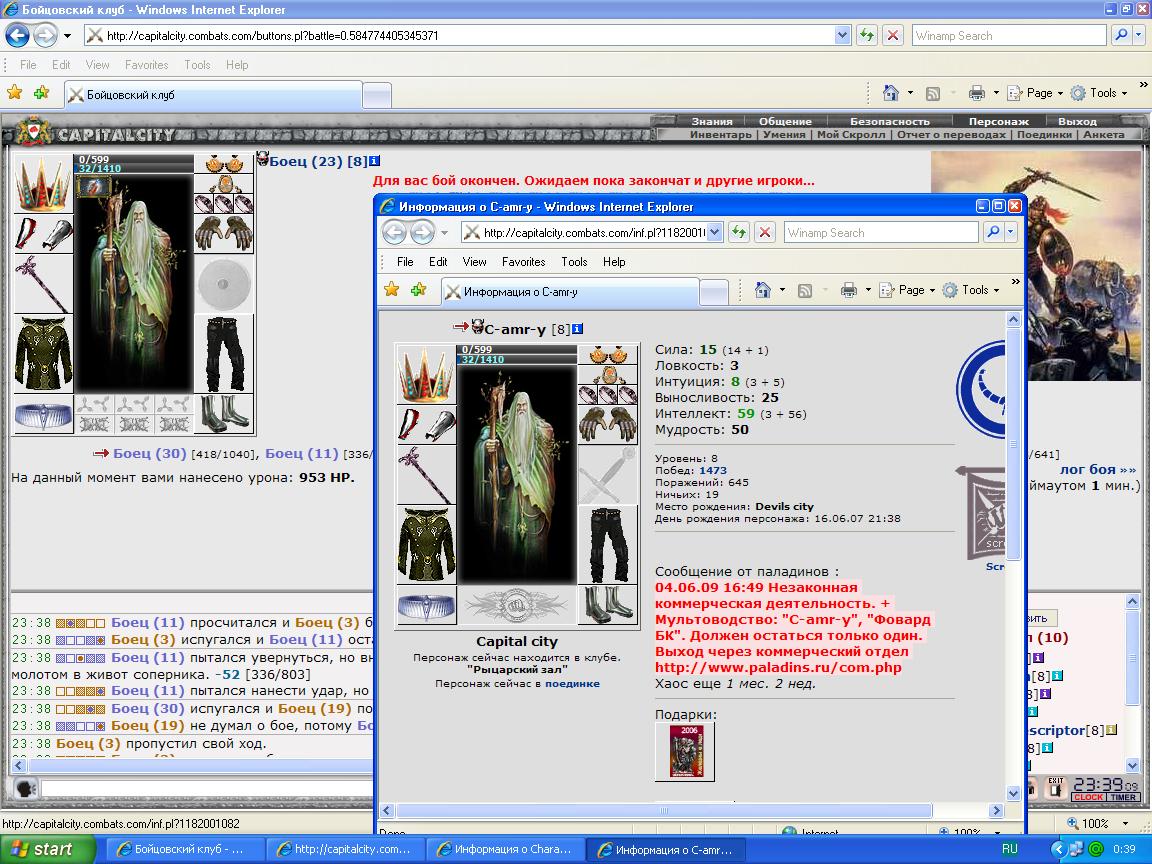Click the empty sword slot in the info window
The height and width of the screenshot is (864, 1152).
[x=608, y=475]
